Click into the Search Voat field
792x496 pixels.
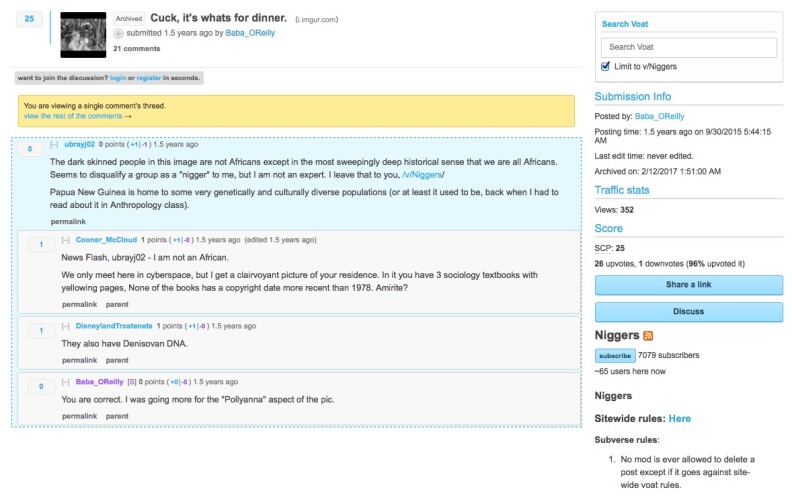[x=688, y=47]
